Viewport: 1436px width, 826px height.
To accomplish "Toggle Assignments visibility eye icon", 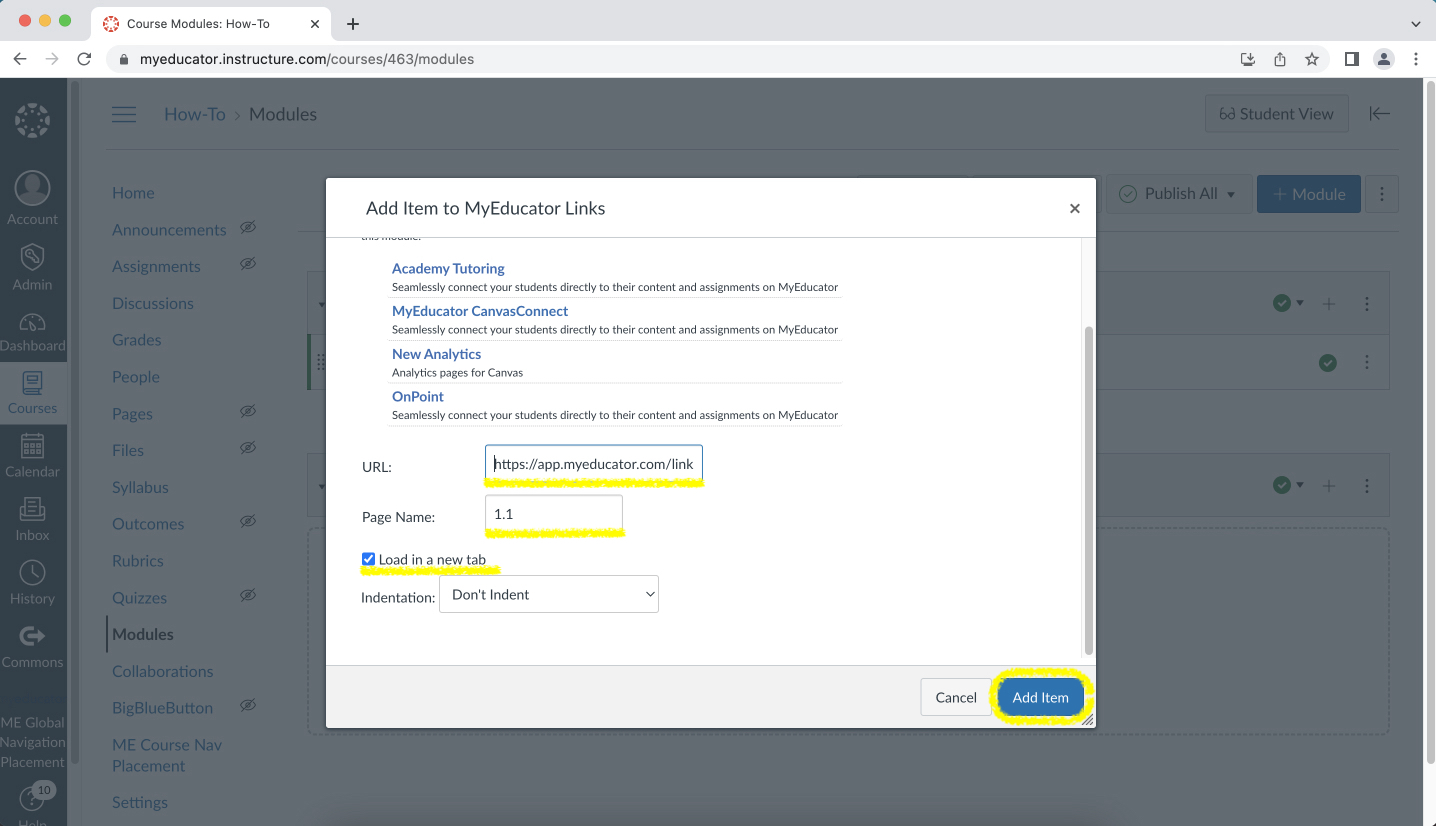I will click(248, 264).
